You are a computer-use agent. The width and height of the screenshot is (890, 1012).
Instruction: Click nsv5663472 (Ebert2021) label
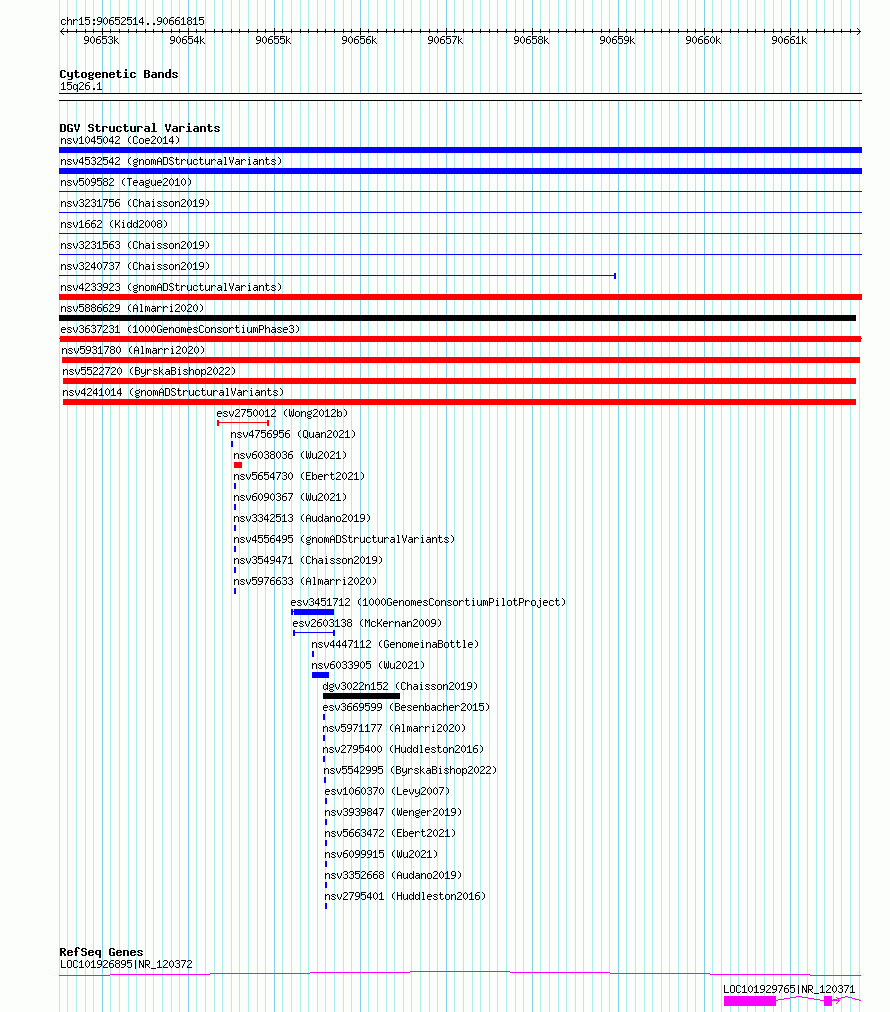390,833
